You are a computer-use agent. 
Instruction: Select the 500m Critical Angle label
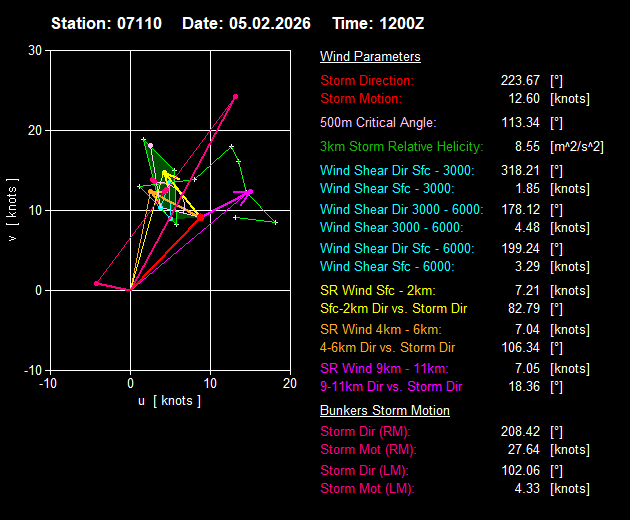pyautogui.click(x=378, y=122)
